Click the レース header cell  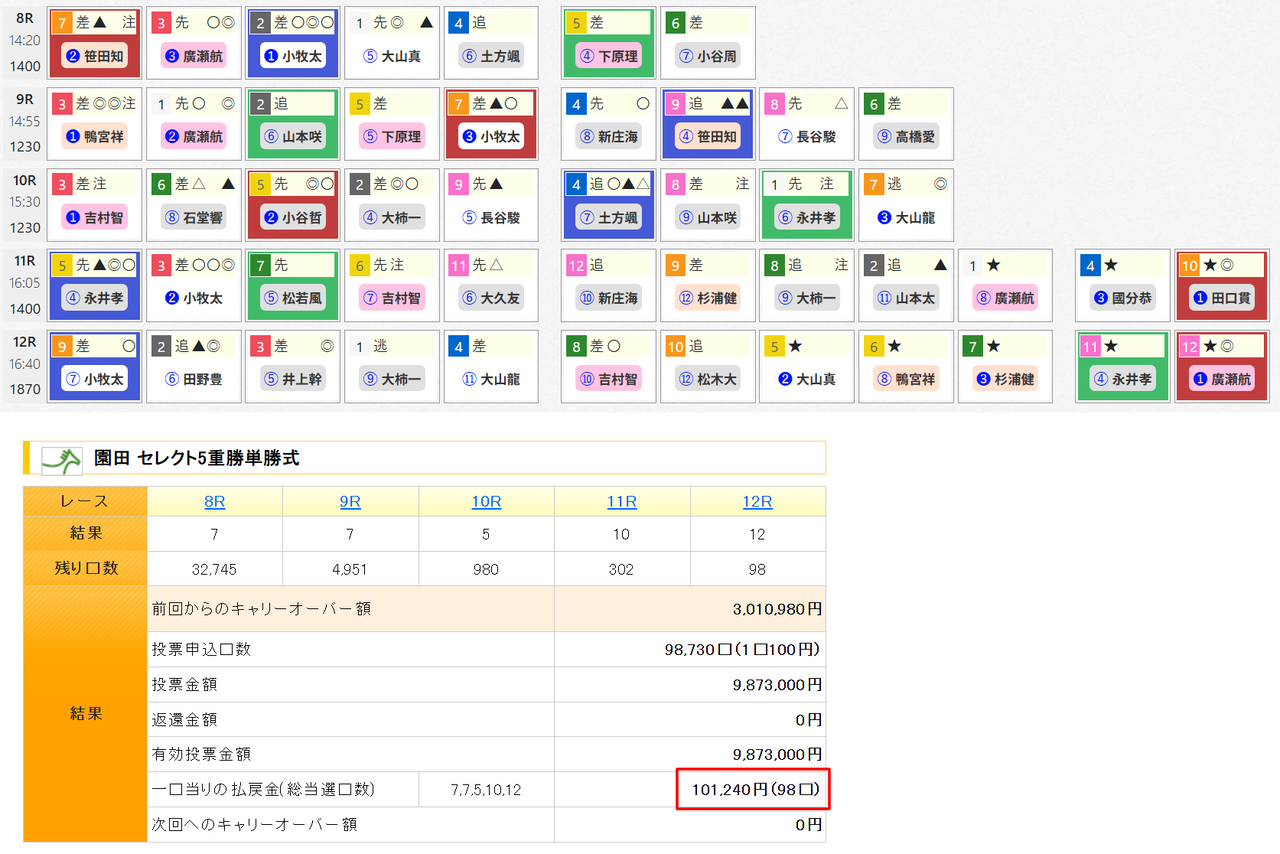(x=85, y=501)
